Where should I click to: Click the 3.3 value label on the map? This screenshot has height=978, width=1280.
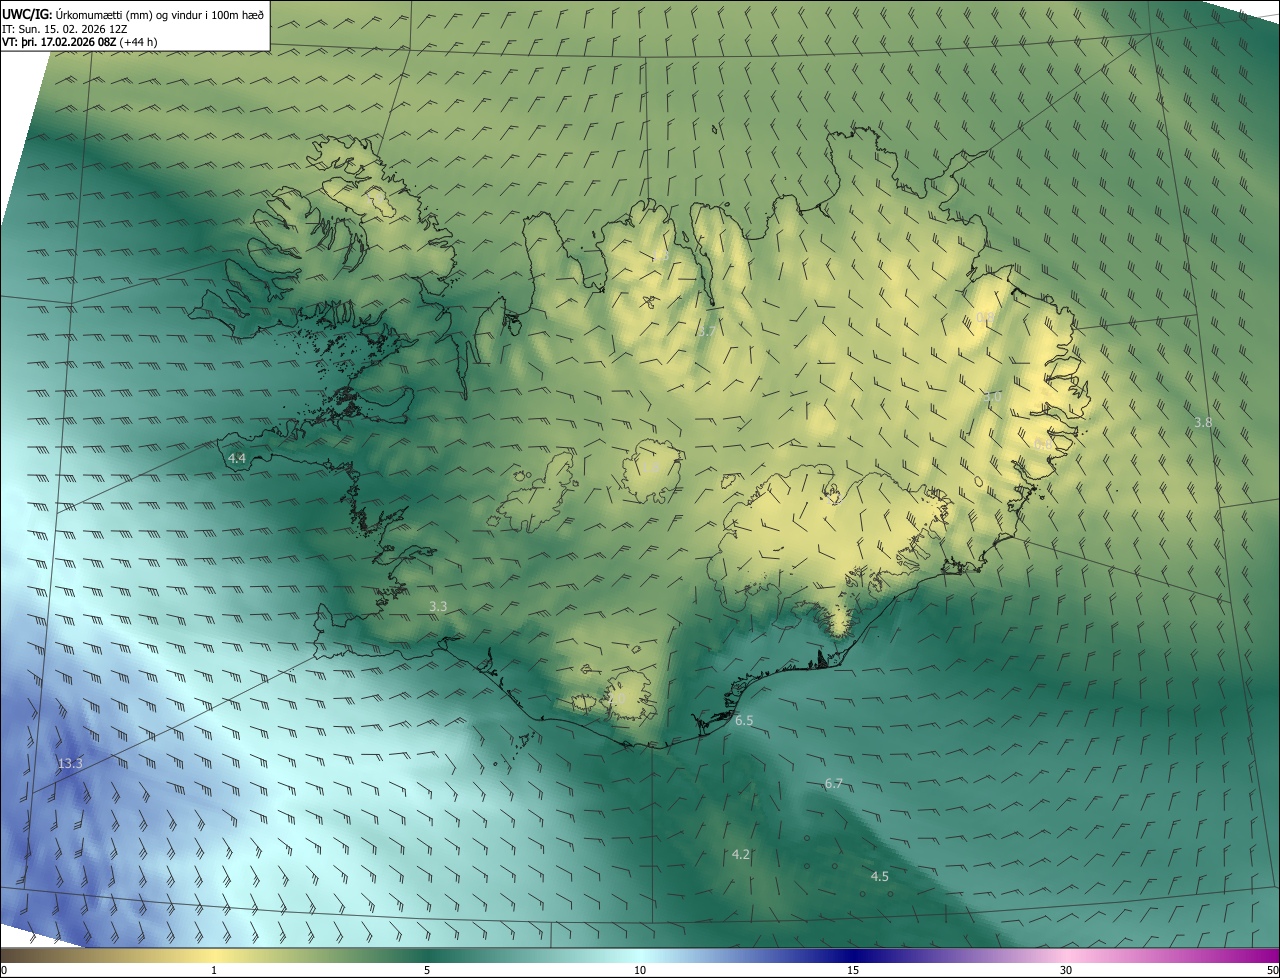coord(438,606)
